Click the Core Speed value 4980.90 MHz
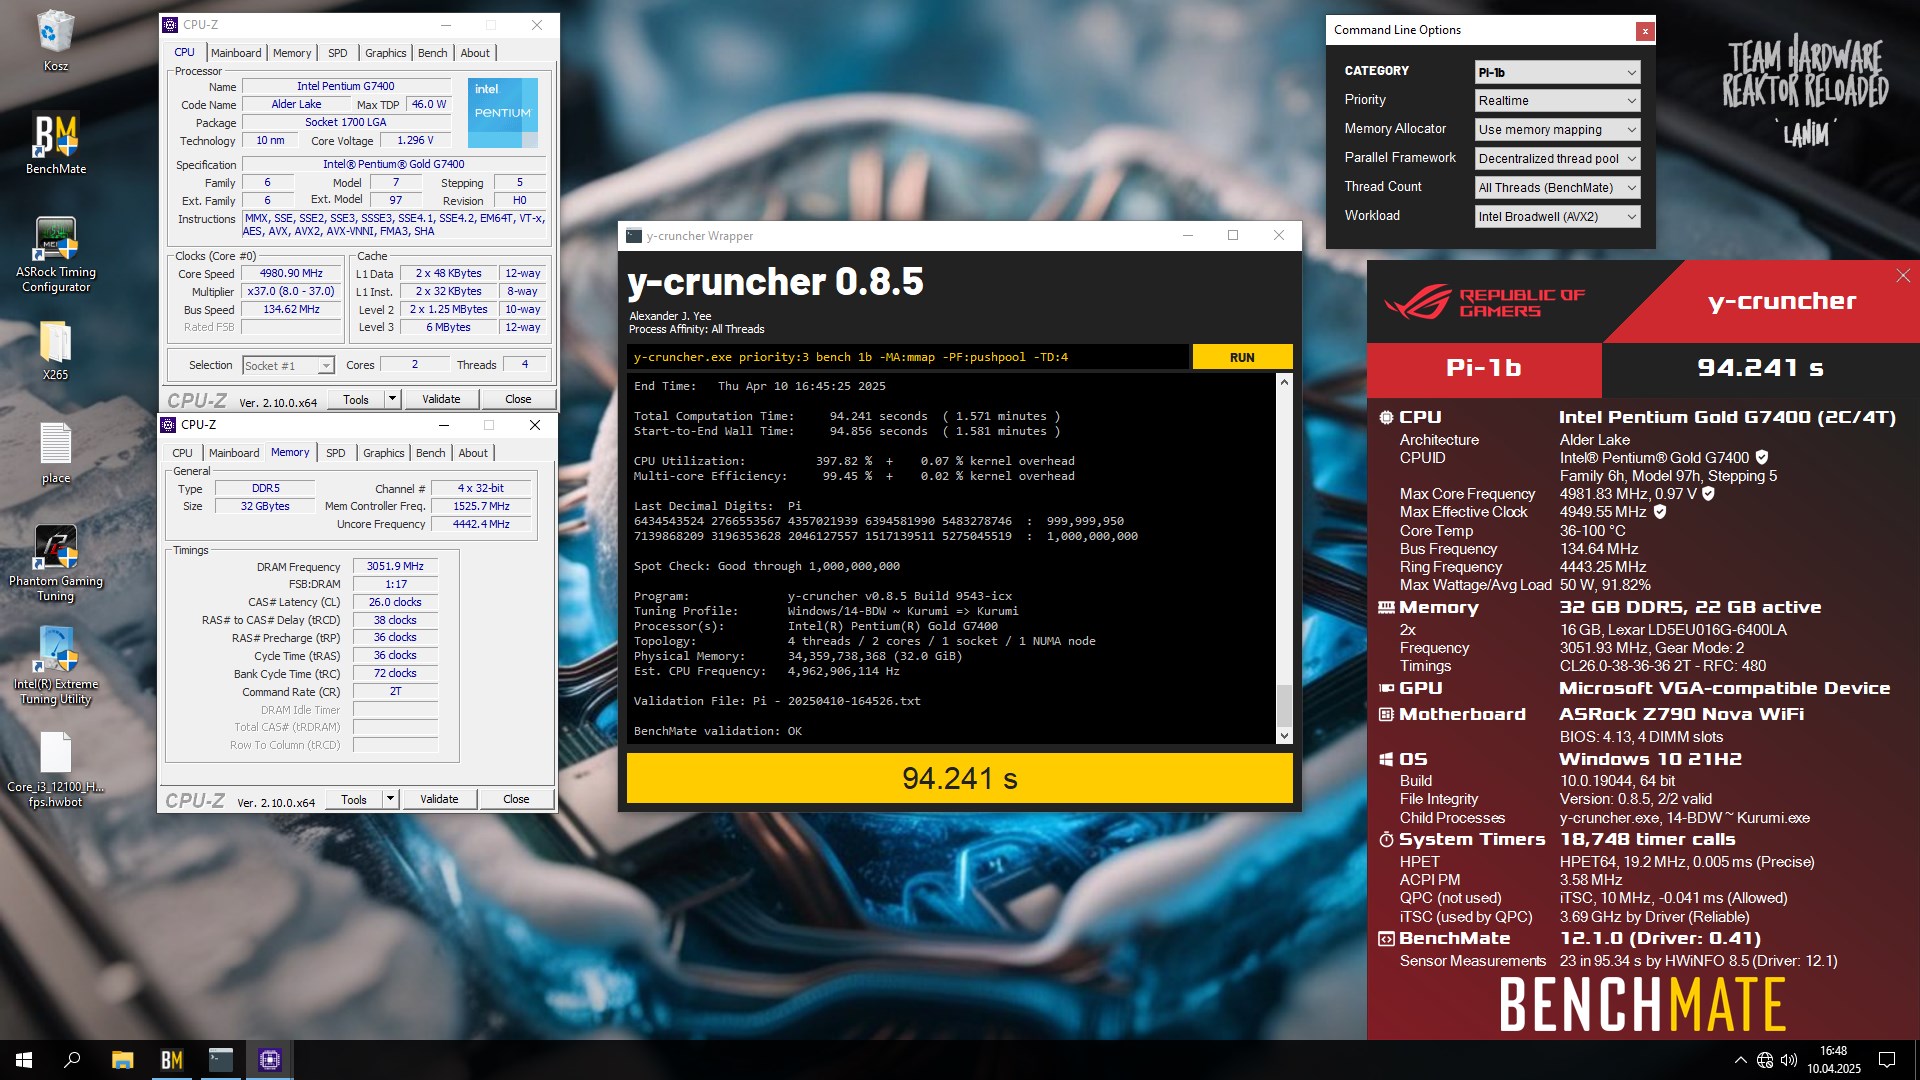The width and height of the screenshot is (1920, 1080). coord(291,273)
